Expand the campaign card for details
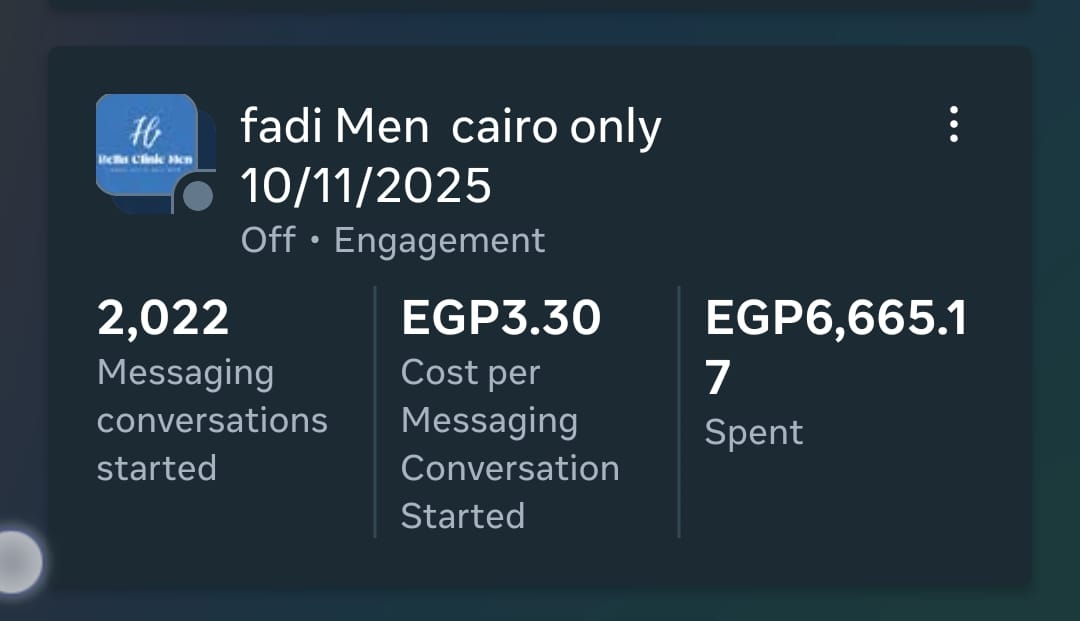This screenshot has width=1080, height=621. tap(540, 310)
